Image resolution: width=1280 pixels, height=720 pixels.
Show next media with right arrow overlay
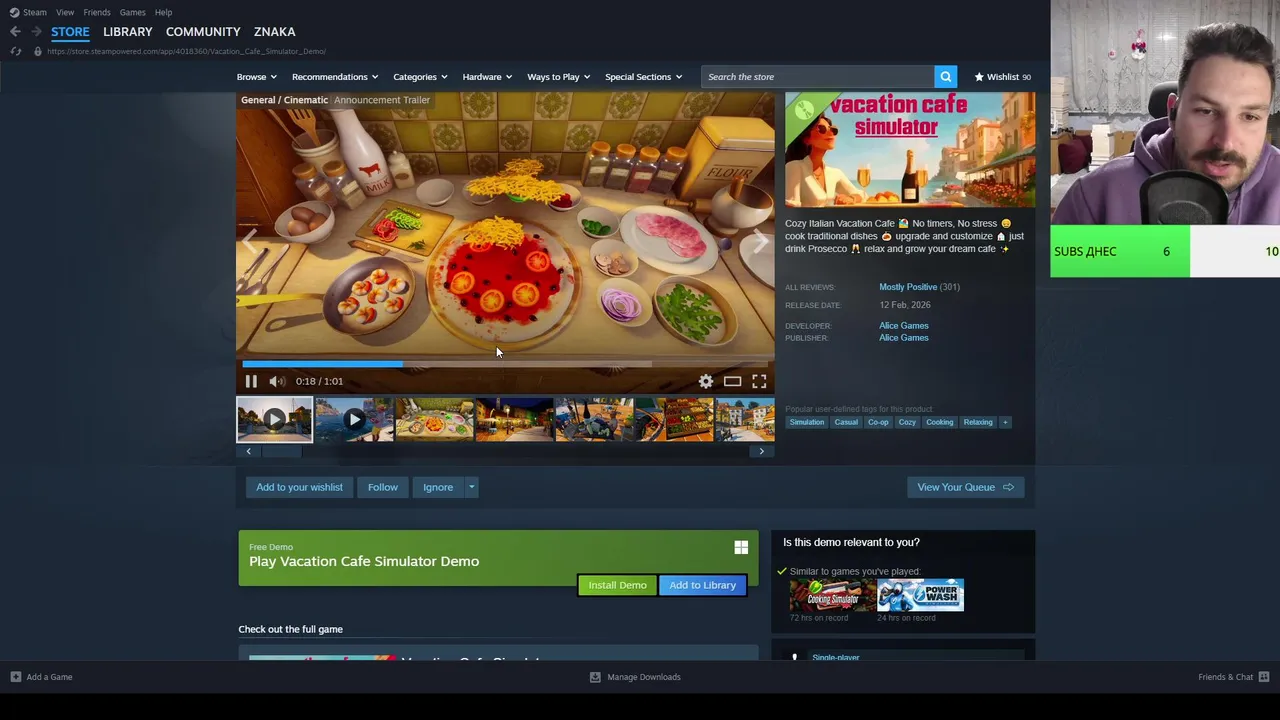[760, 240]
